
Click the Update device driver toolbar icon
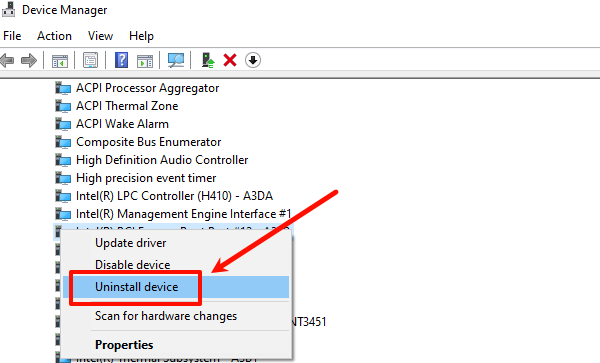208,60
